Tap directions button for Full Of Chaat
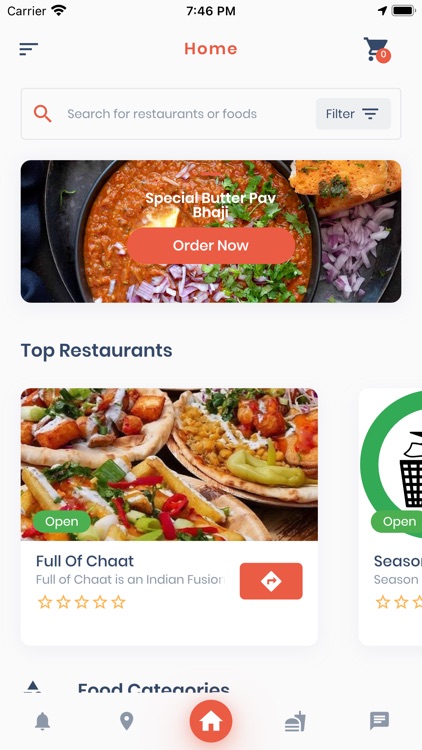This screenshot has width=422, height=750. pyautogui.click(x=271, y=581)
